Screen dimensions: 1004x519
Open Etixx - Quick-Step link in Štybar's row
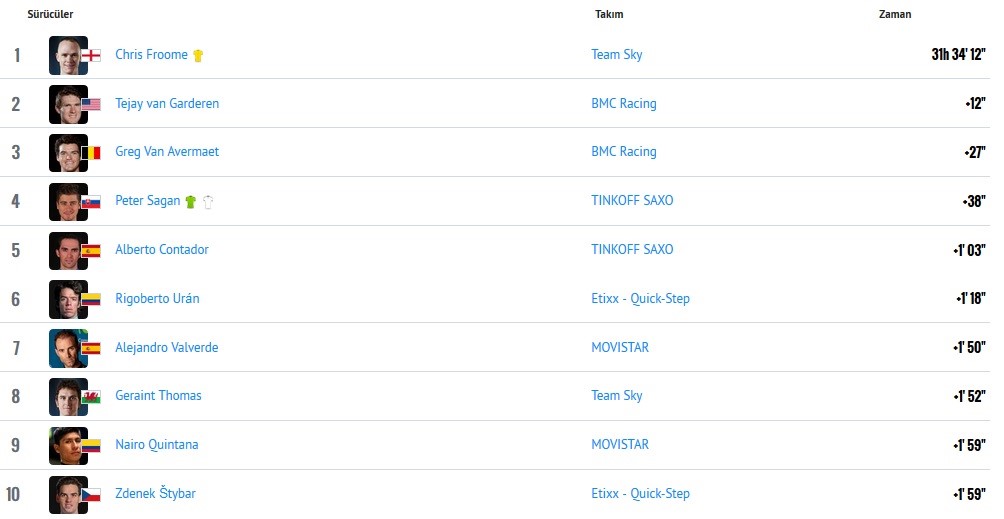click(x=640, y=494)
